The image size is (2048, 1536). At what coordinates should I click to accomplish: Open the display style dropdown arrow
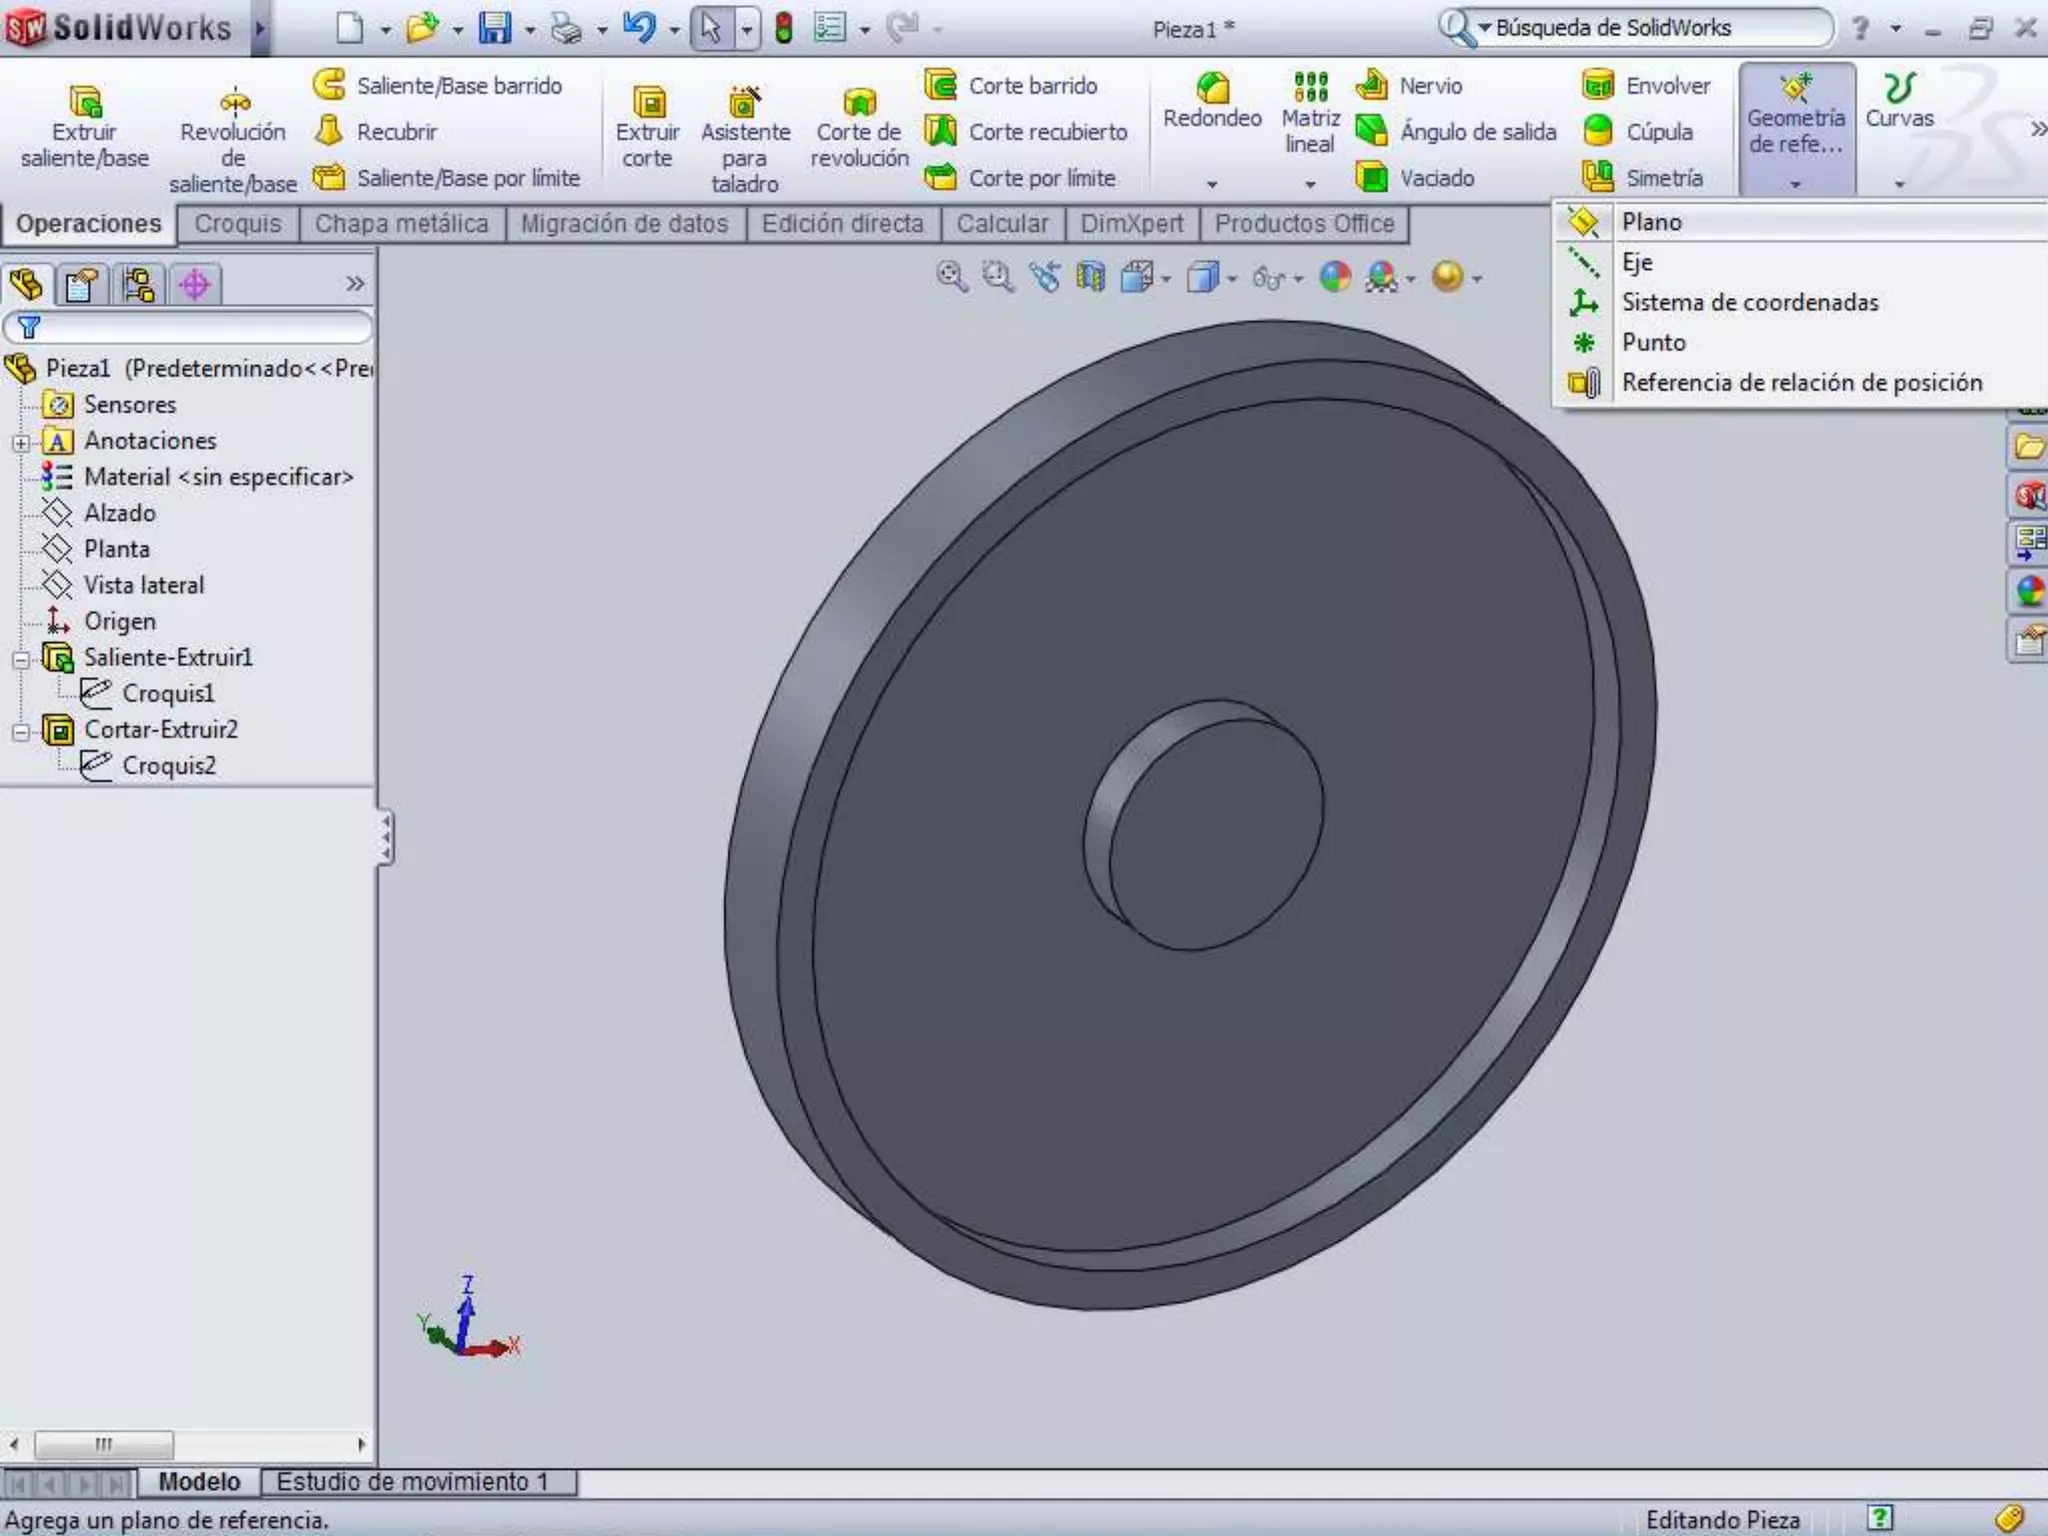click(x=1232, y=279)
